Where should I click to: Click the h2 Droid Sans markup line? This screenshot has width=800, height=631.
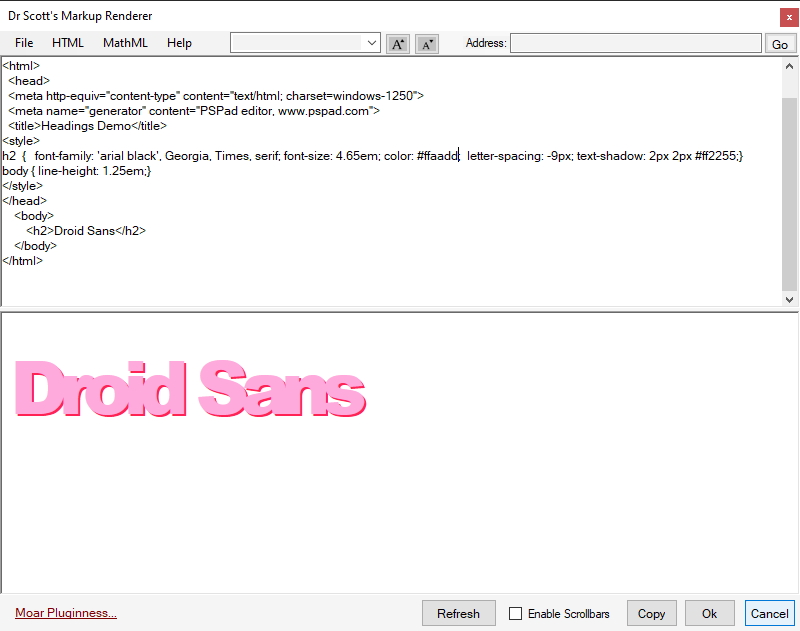(x=86, y=231)
